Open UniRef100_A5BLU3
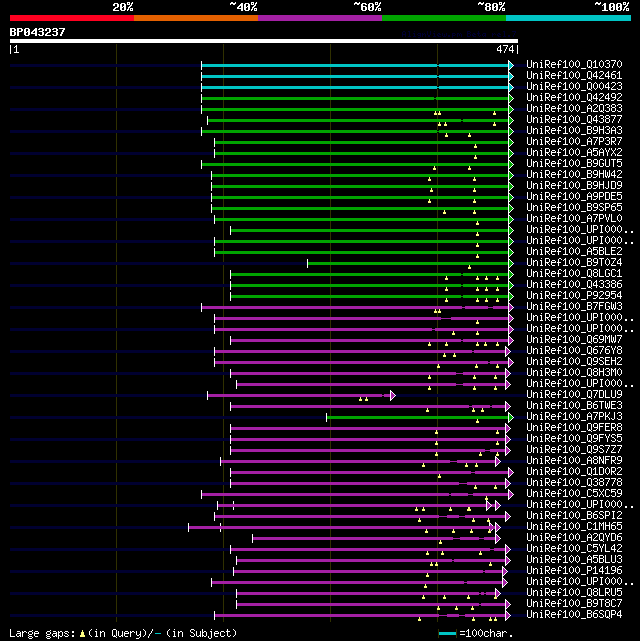640x641 pixels. (574, 560)
